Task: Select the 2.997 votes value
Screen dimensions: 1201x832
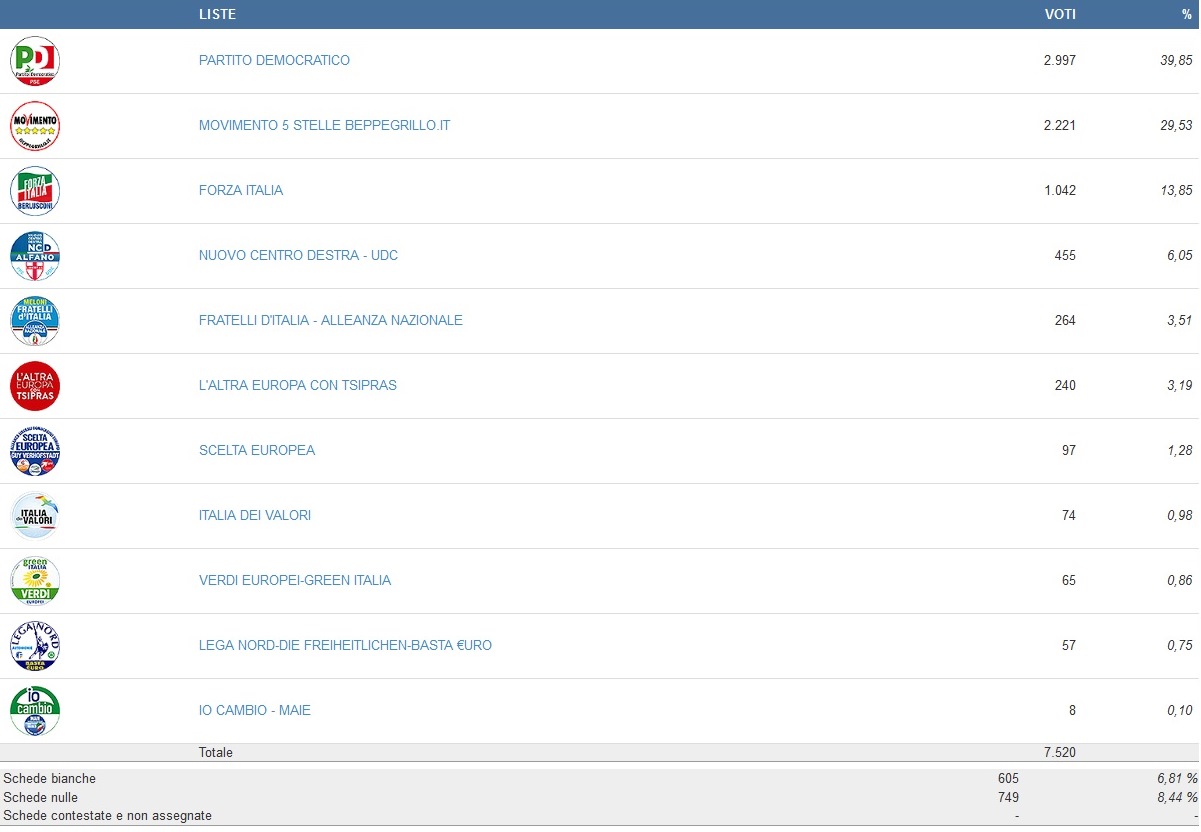Action: click(x=1059, y=60)
